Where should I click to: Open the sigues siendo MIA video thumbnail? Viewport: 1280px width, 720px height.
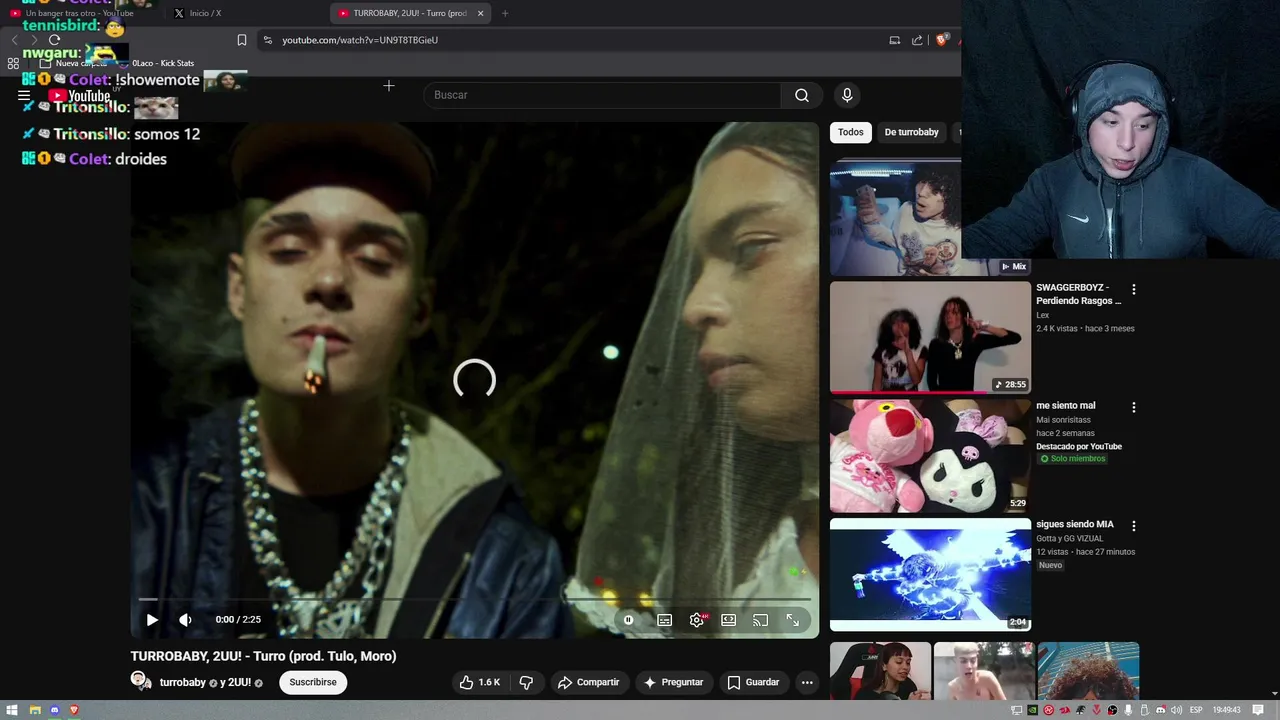coord(930,574)
